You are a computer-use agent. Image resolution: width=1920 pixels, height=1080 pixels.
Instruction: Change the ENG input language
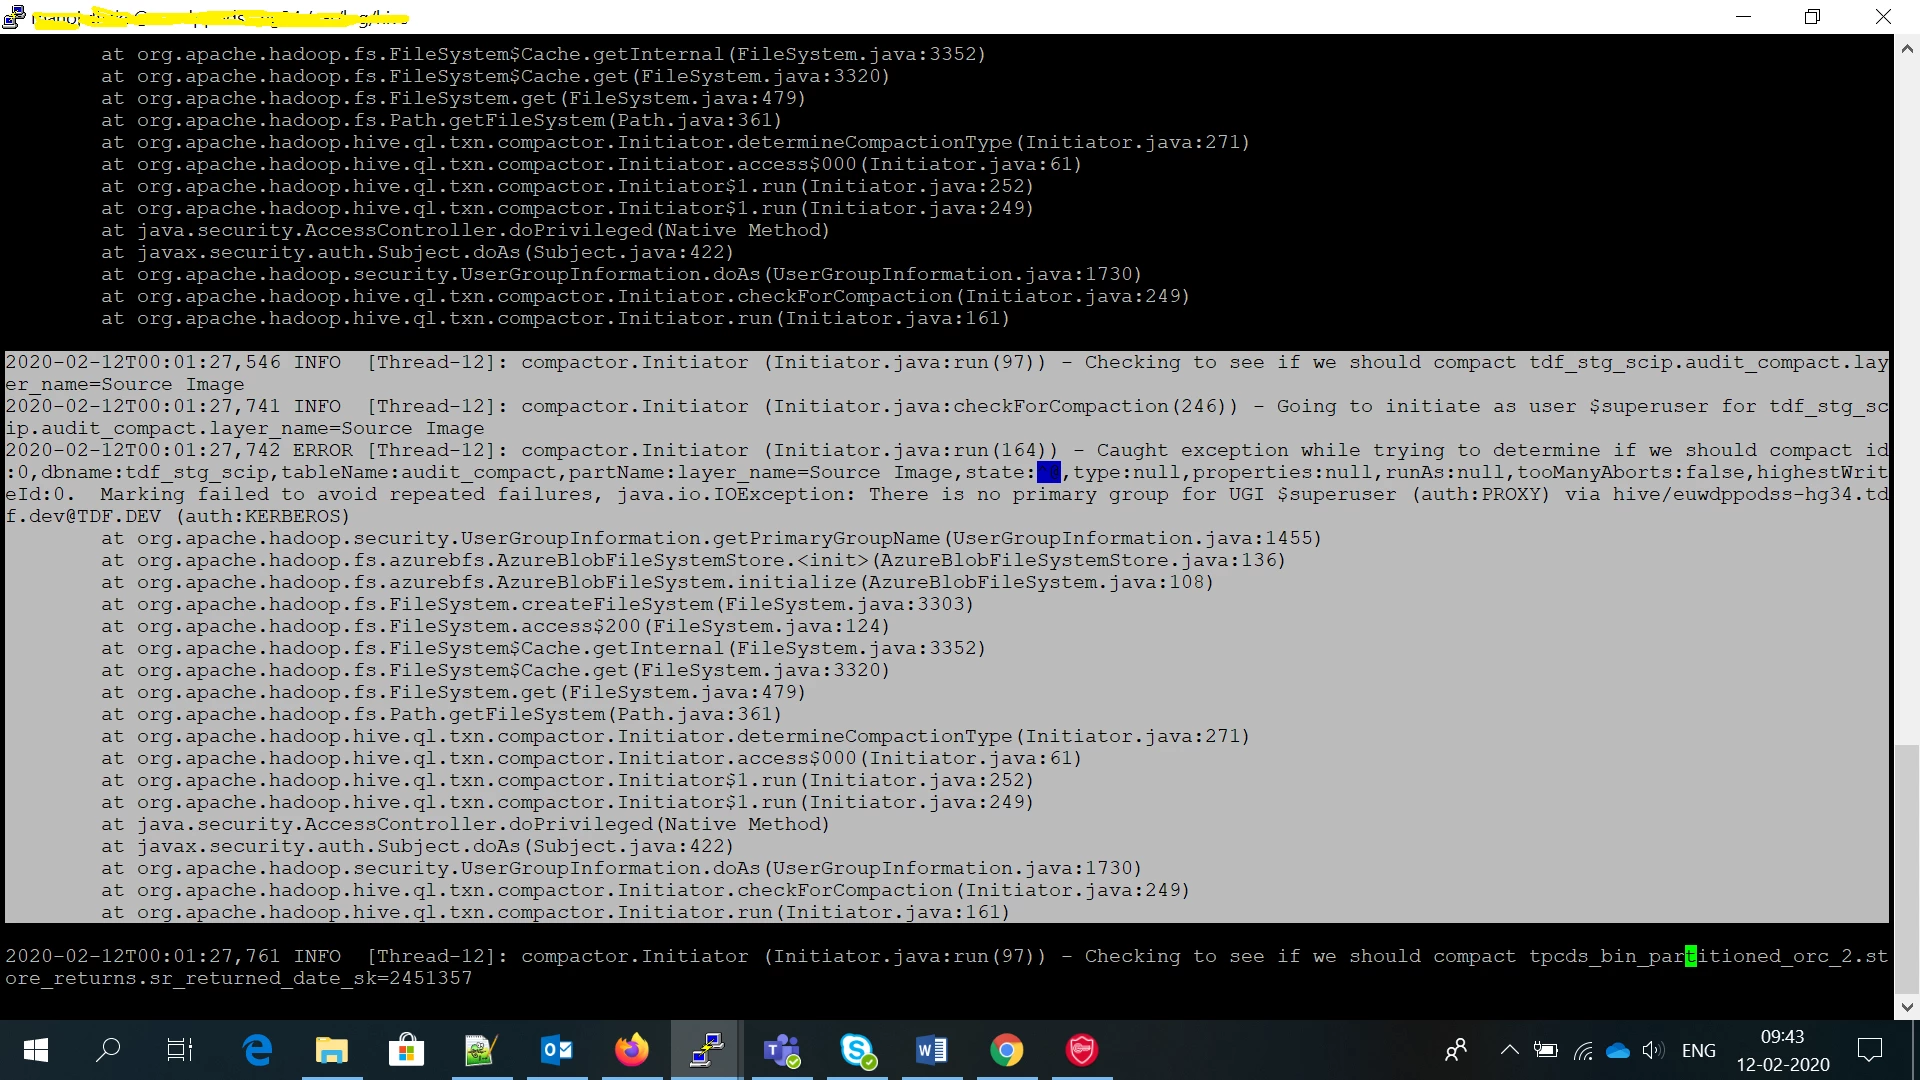coord(1699,1050)
